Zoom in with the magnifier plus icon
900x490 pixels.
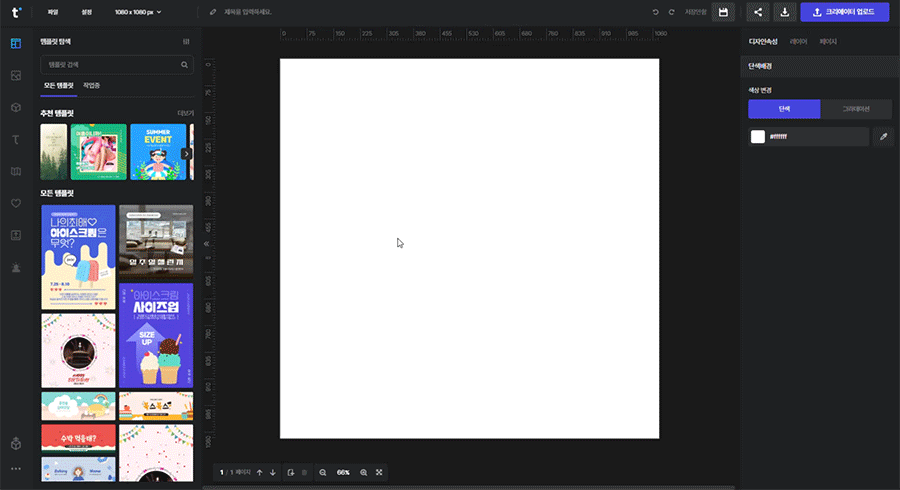click(363, 472)
